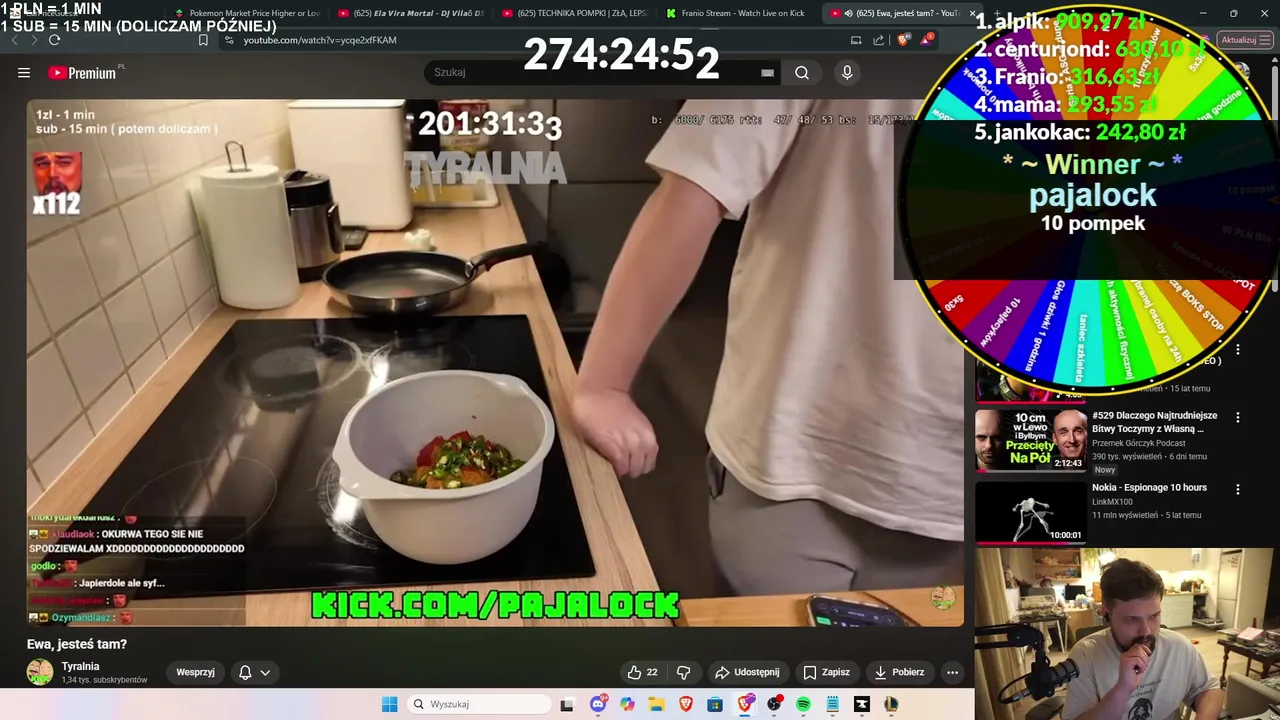Share this page via address bar icon

(x=878, y=40)
